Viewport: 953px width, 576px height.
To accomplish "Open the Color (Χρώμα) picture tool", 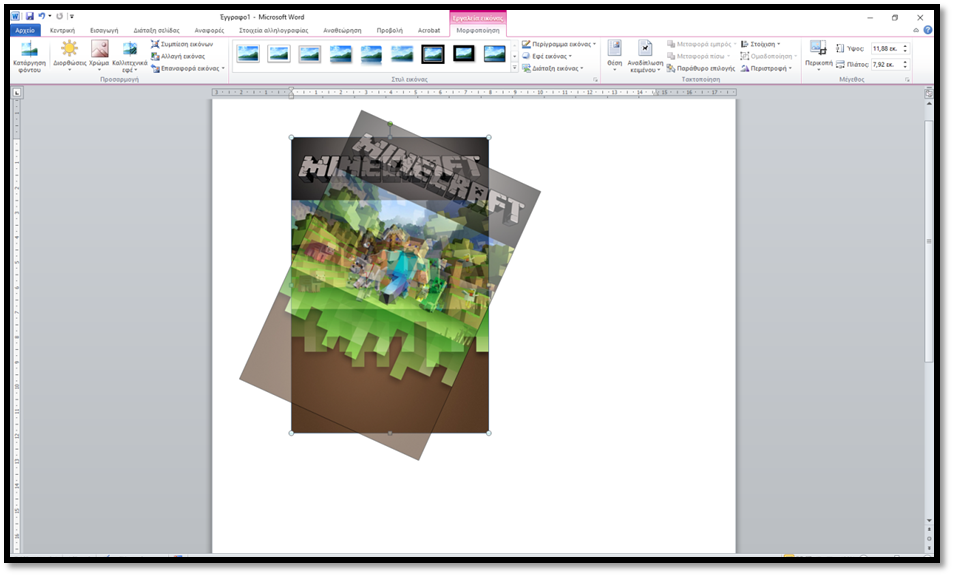I will pos(99,57).
